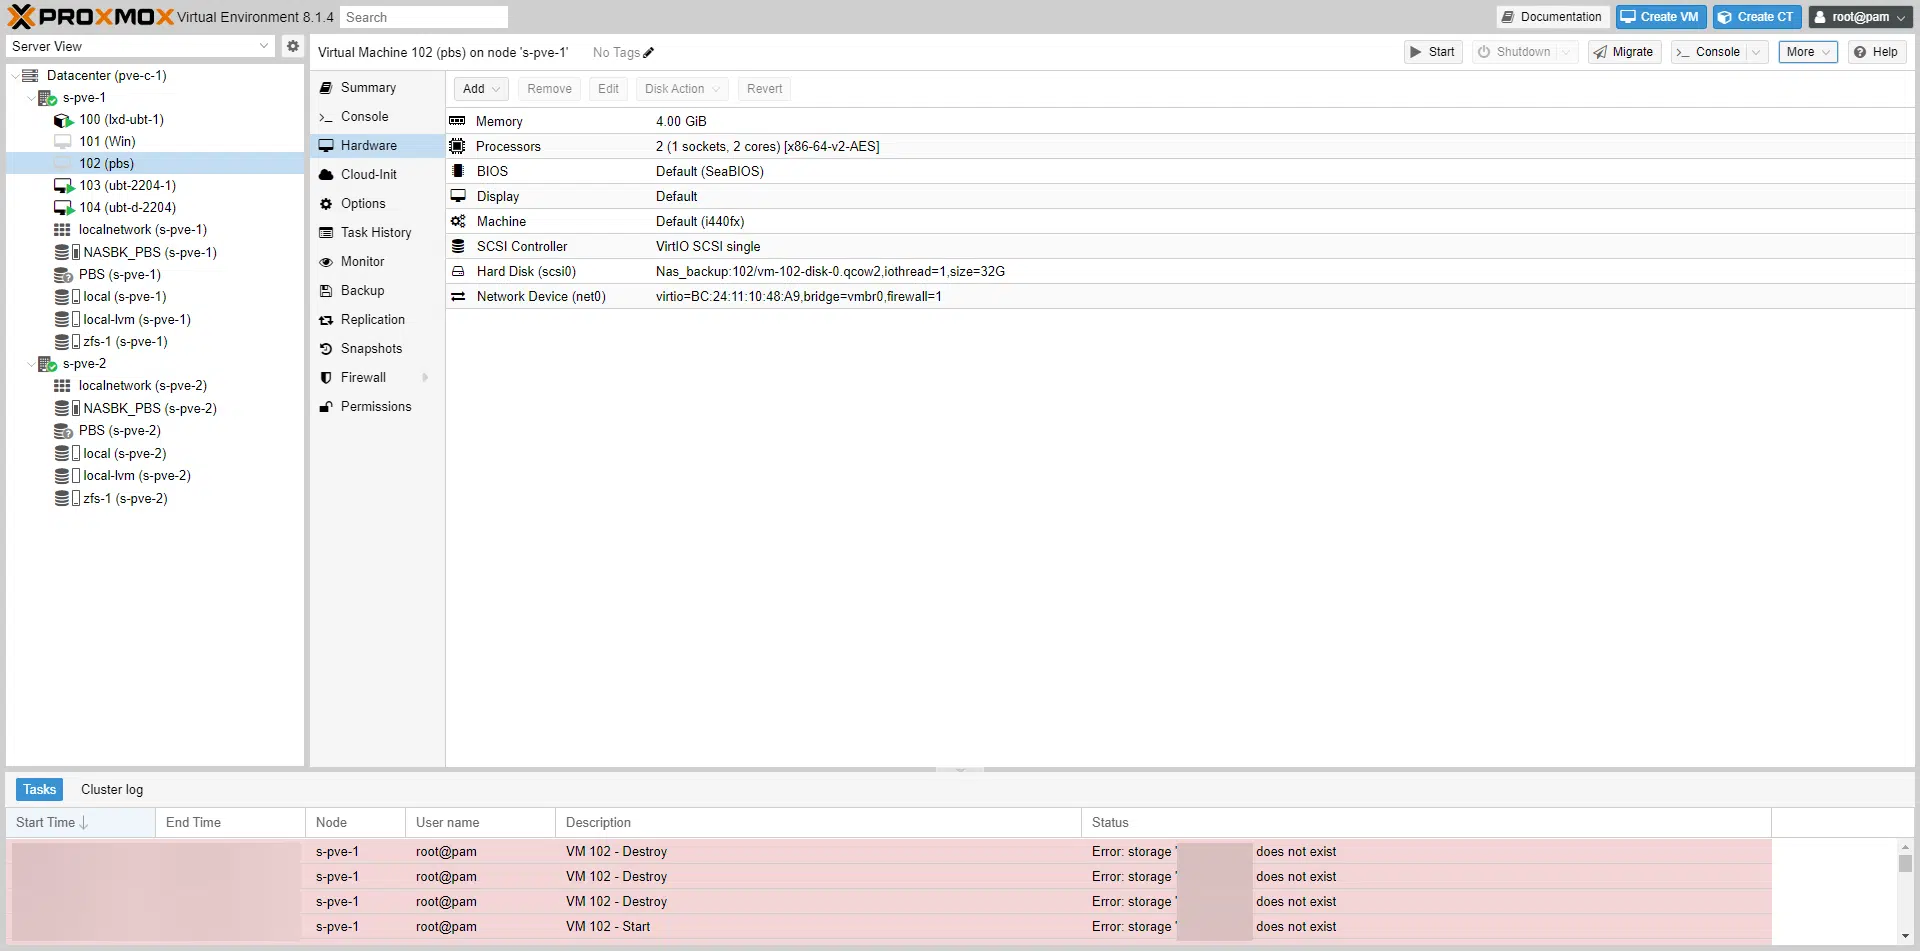Click the gear icon next to Server View
The width and height of the screenshot is (1920, 951).
pos(292,46)
